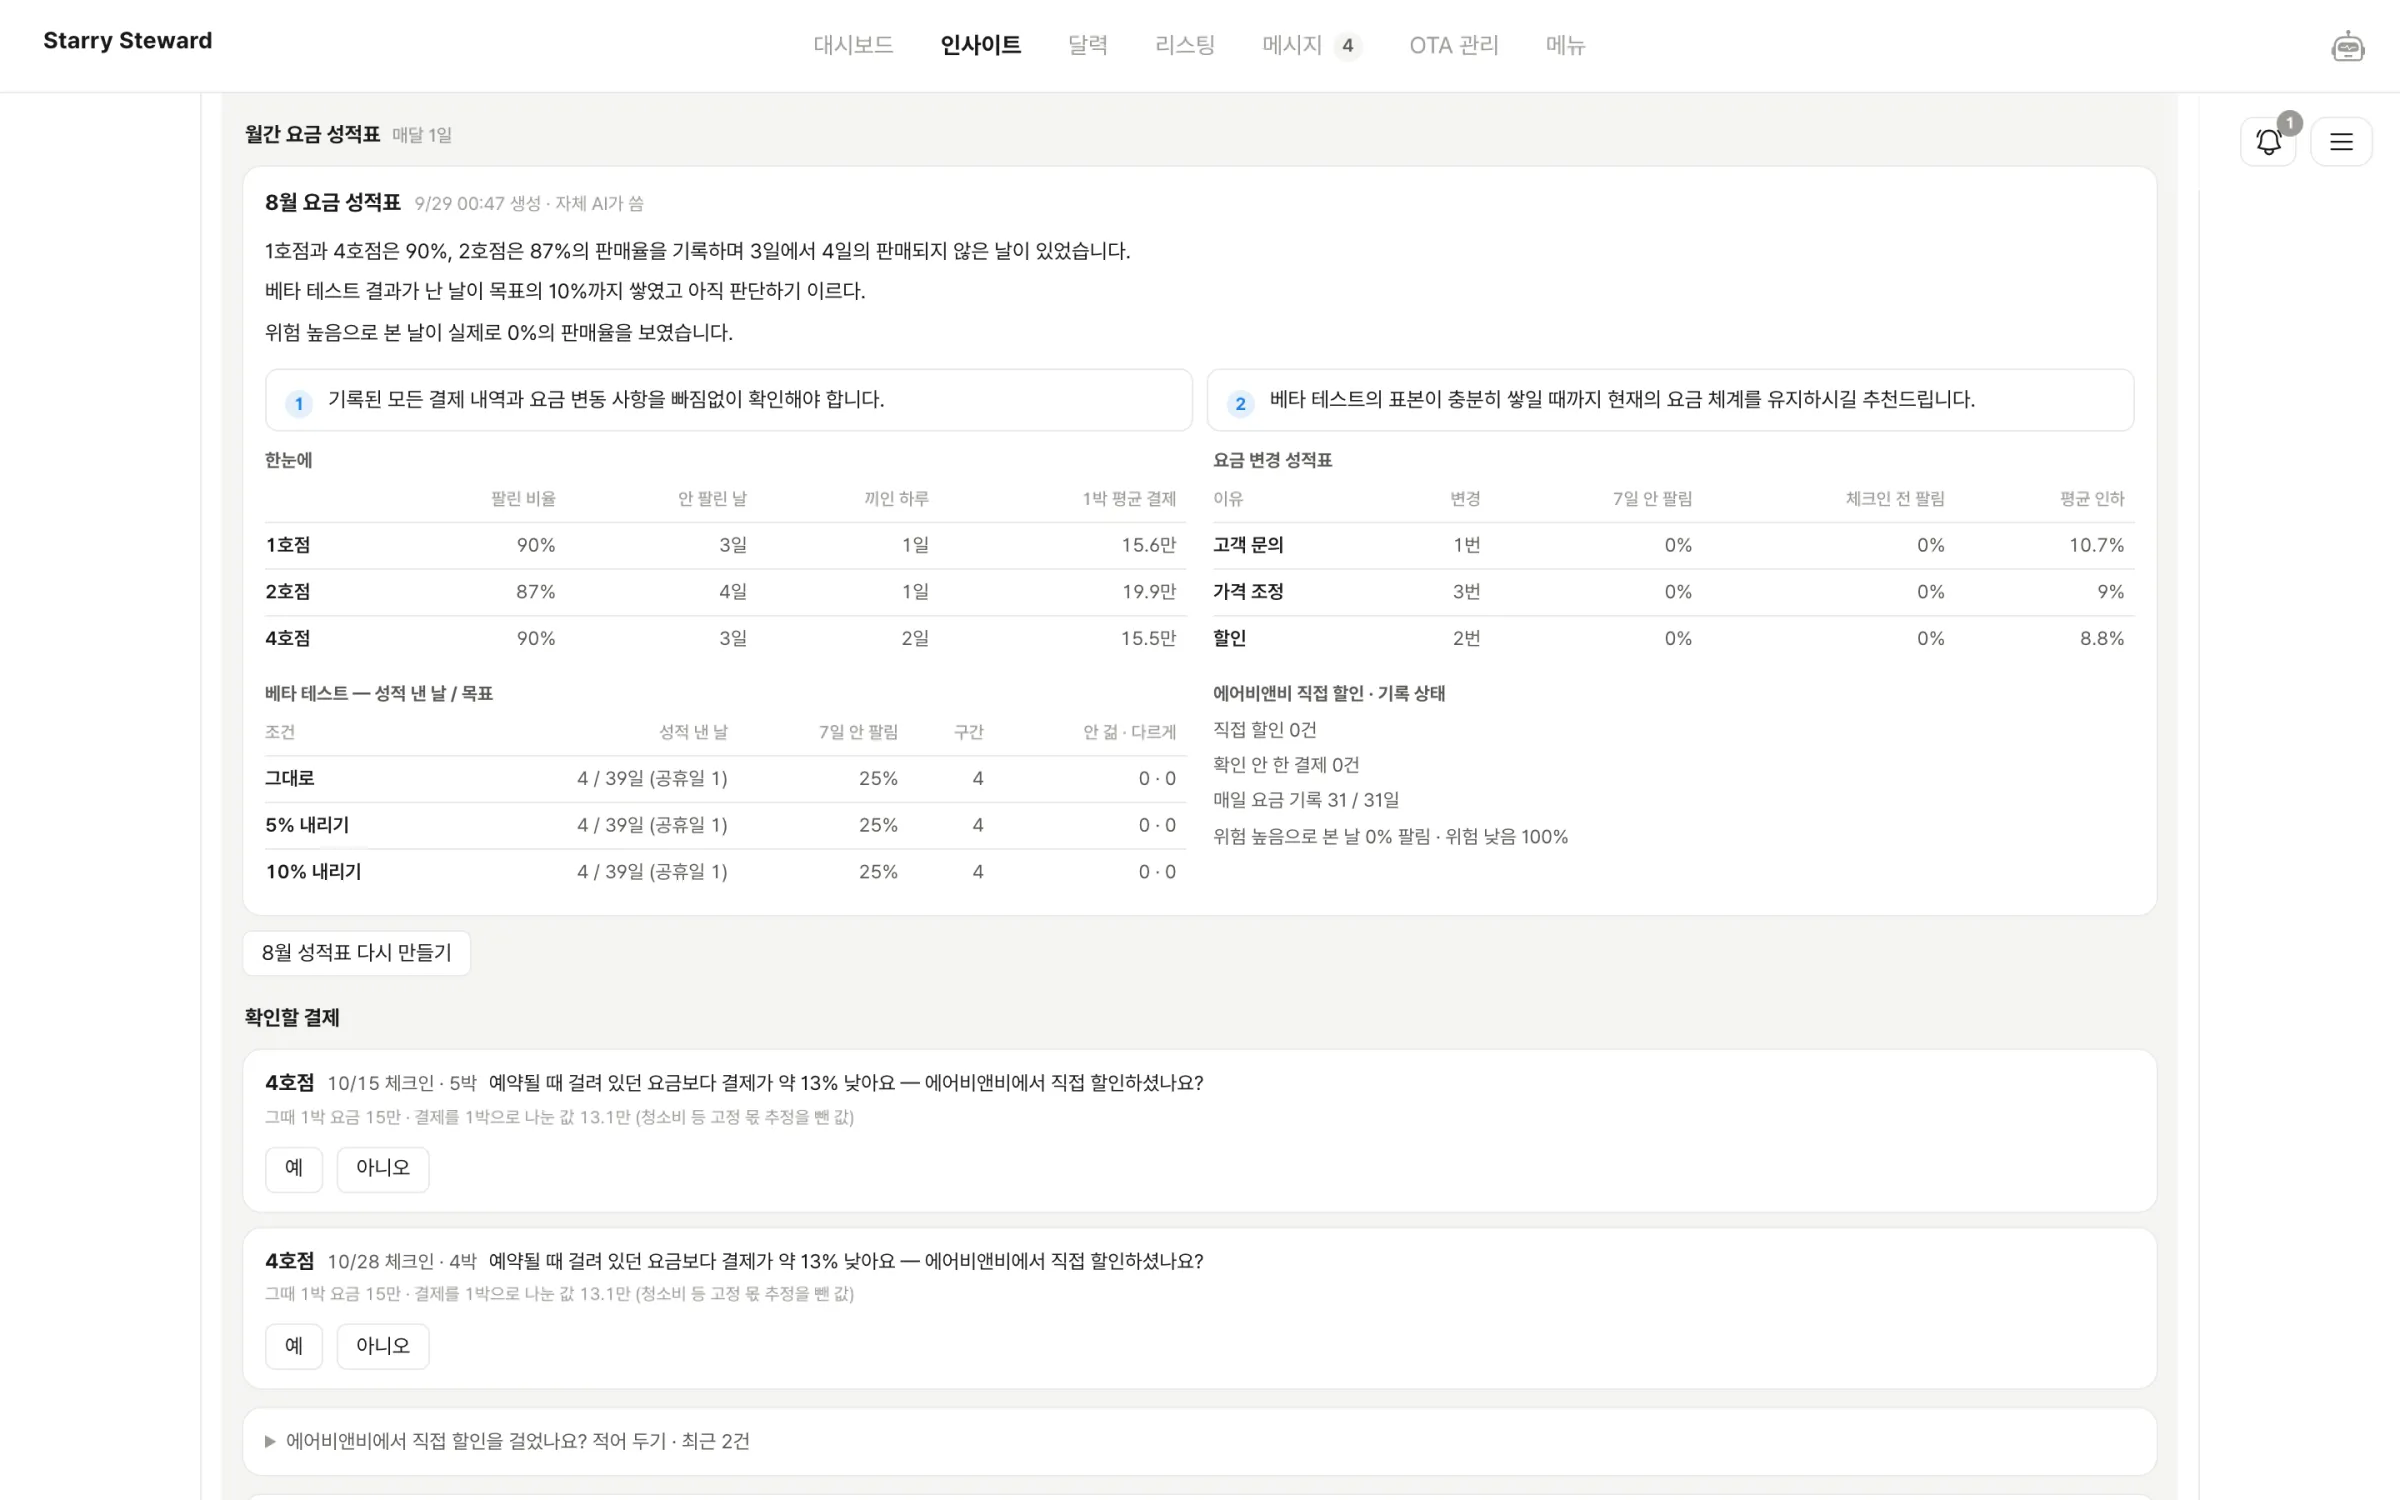
Task: Click the 10% 내리기 condition row
Action: 725,872
